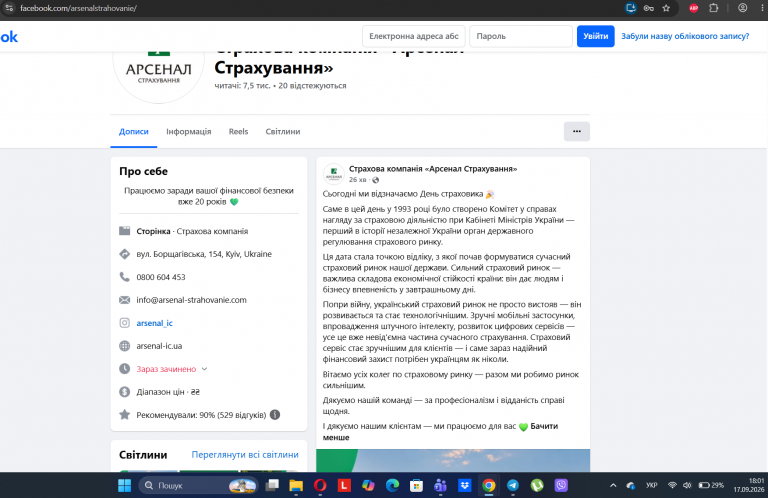Click the '20 відстежуються' following count
This screenshot has width=768, height=498.
click(312, 86)
